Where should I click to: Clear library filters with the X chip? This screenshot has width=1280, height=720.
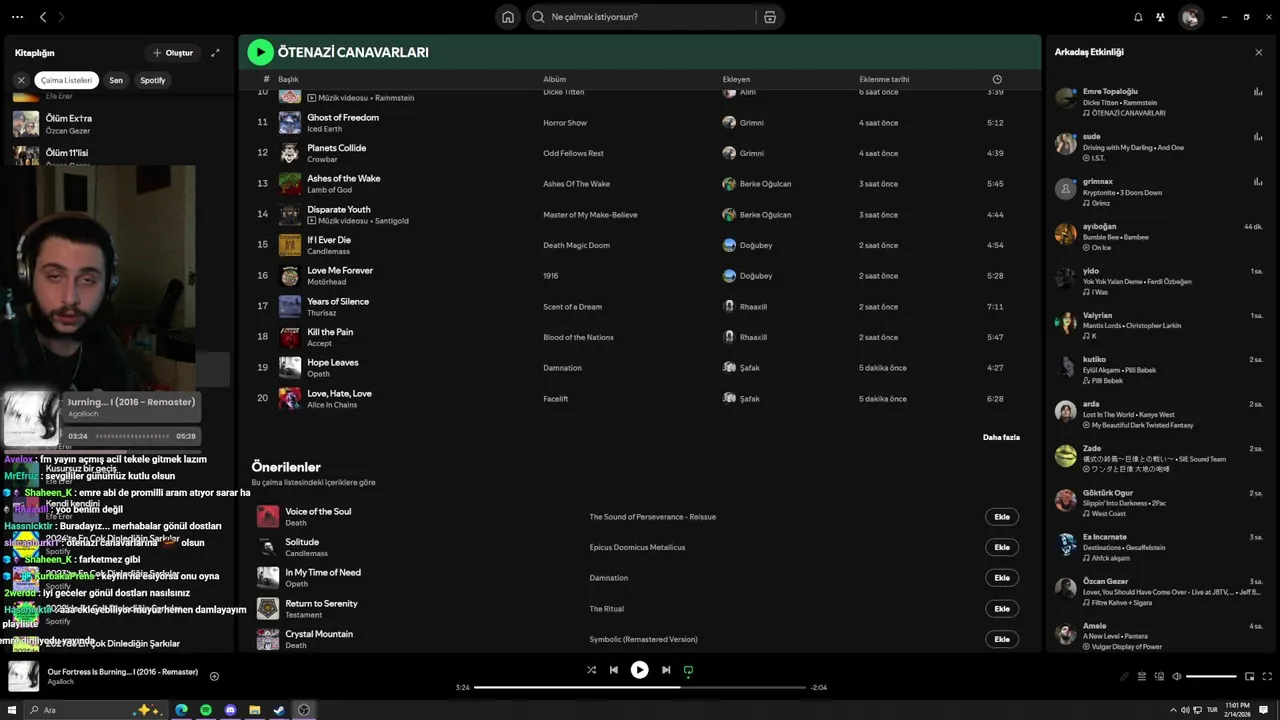pos(21,80)
